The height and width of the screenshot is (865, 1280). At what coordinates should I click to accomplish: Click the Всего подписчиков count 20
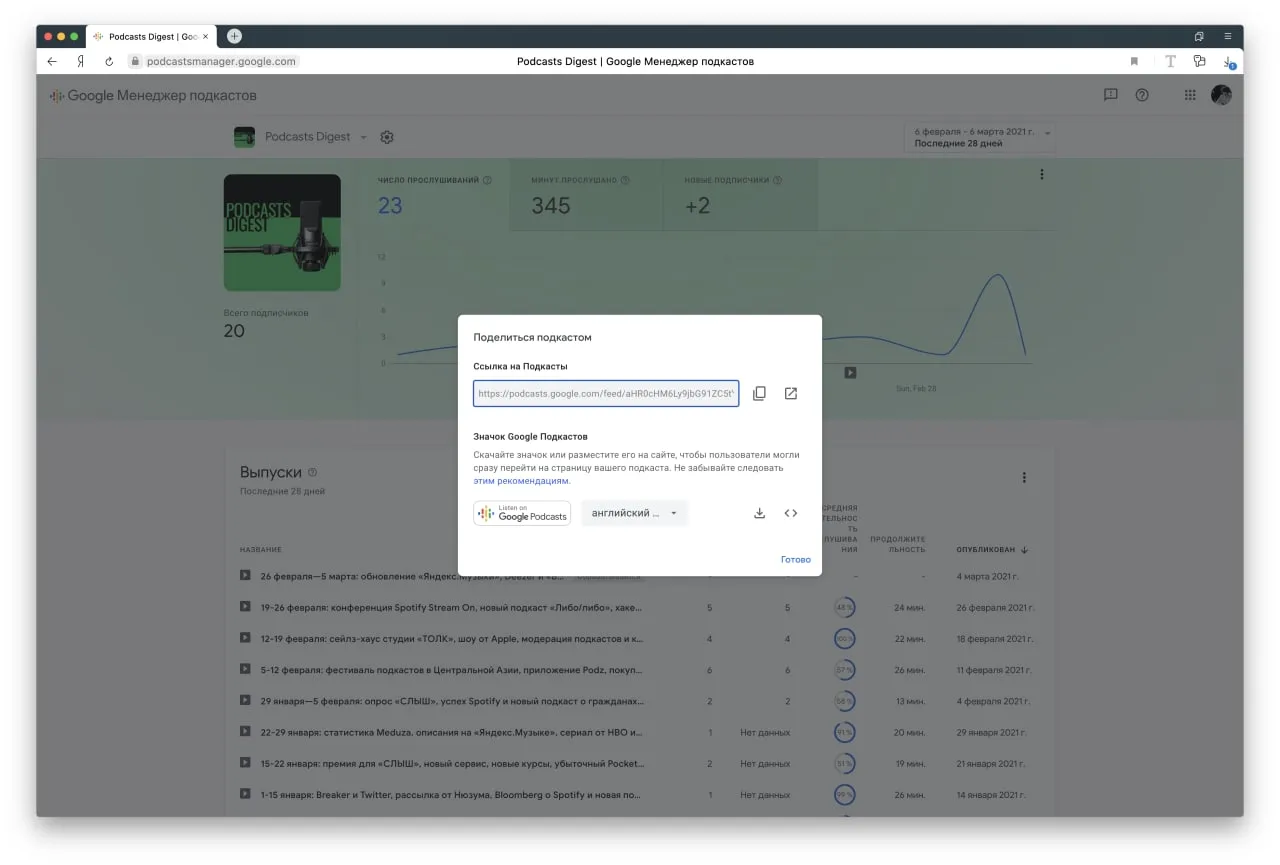[x=234, y=331]
